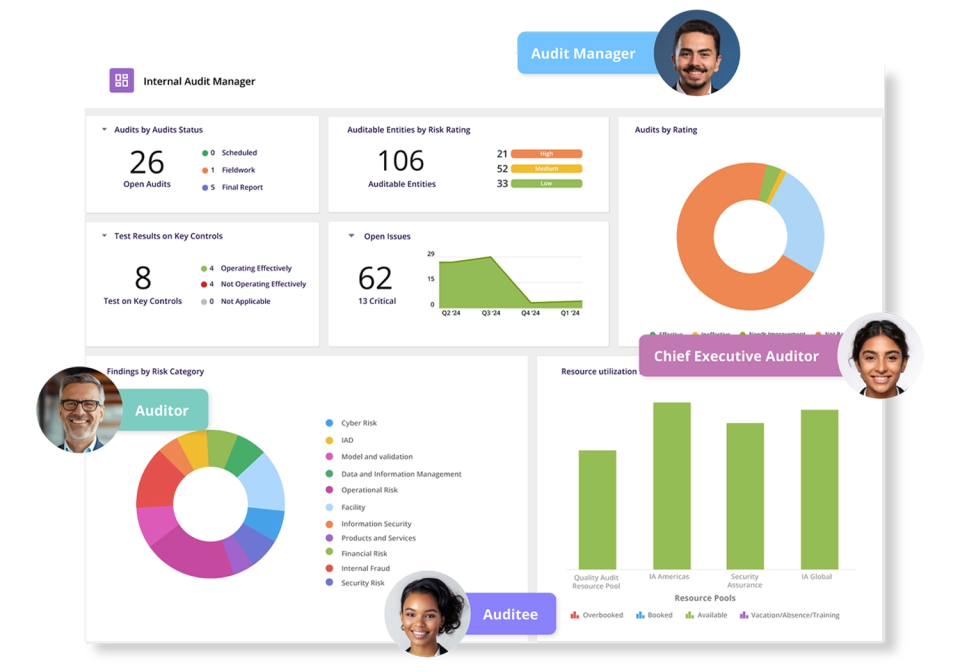Click the Q1 '24 axis label
This screenshot has width=960, height=672.
click(x=570, y=313)
